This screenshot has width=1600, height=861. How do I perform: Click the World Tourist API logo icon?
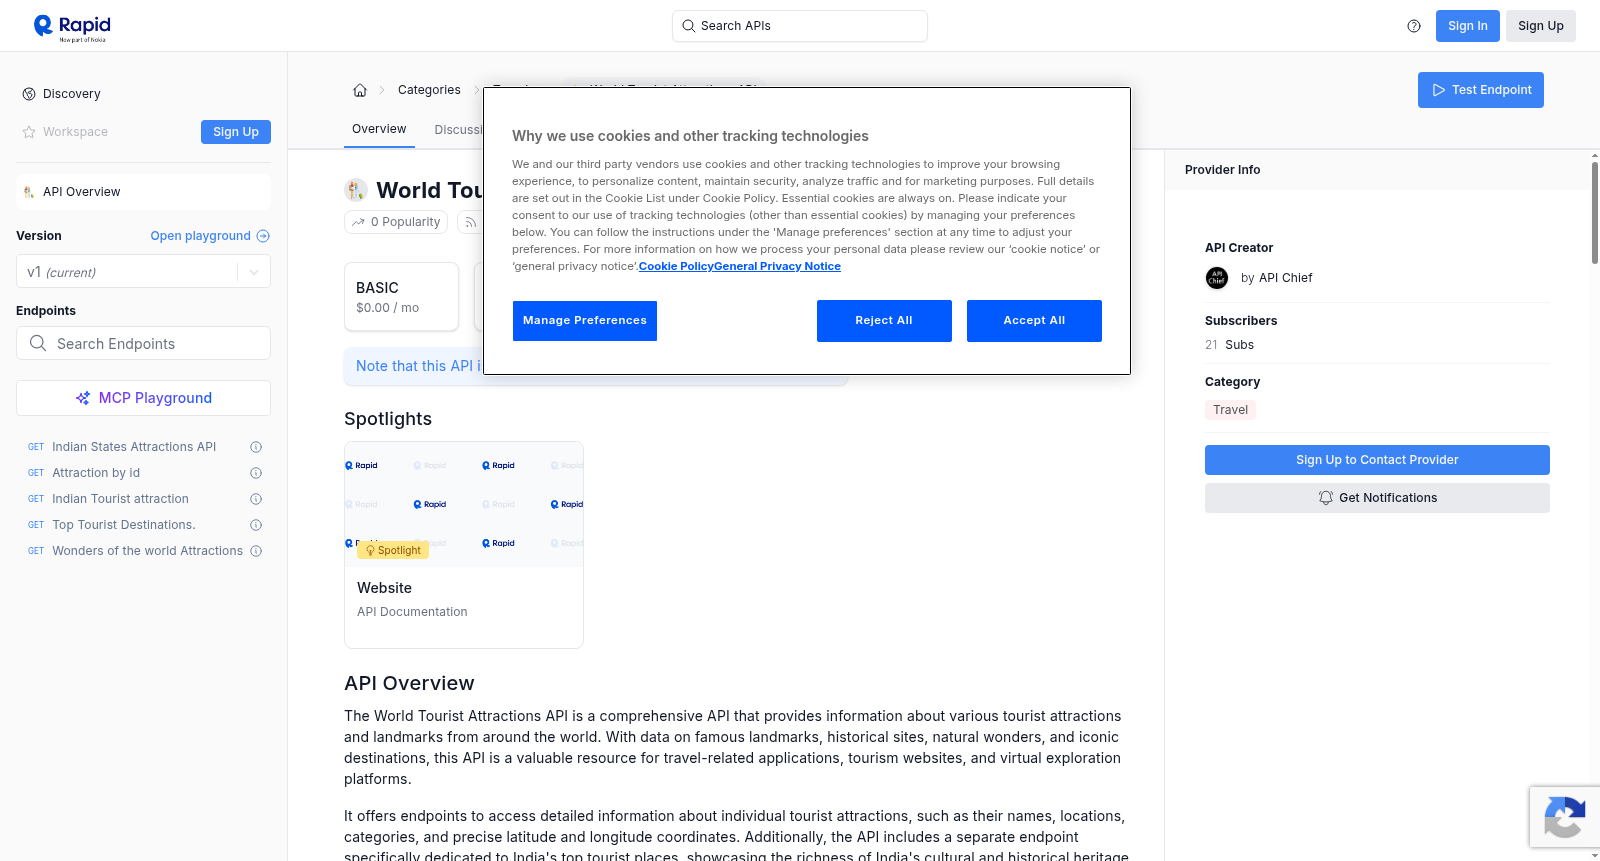coord(356,190)
